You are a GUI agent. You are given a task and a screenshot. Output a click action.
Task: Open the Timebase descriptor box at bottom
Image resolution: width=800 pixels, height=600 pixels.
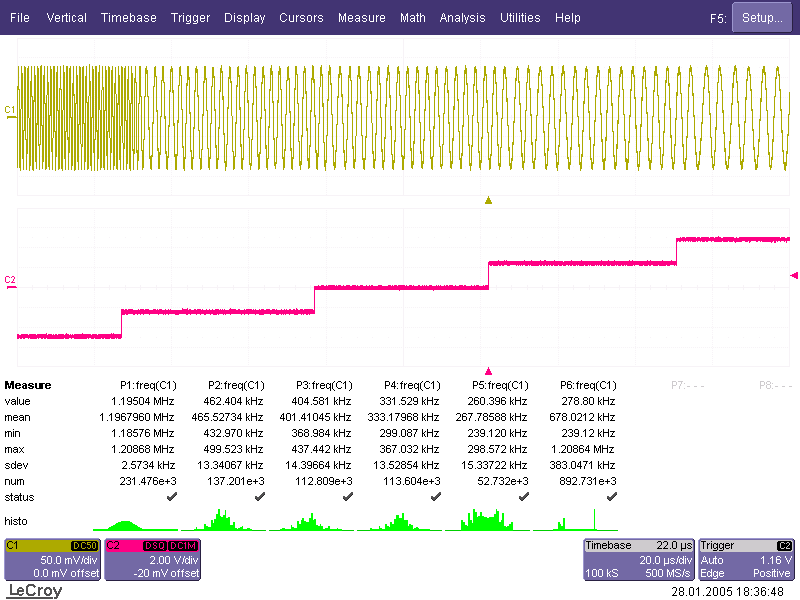point(638,559)
